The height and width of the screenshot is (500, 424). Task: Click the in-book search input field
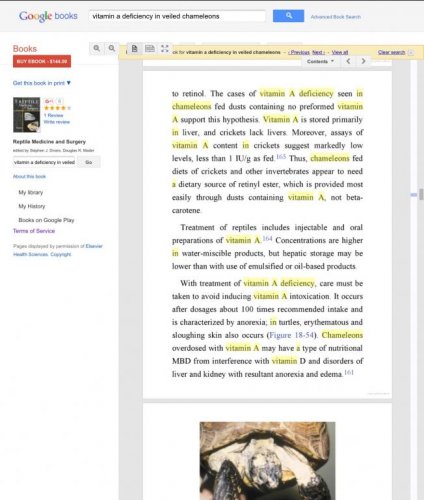[44, 162]
